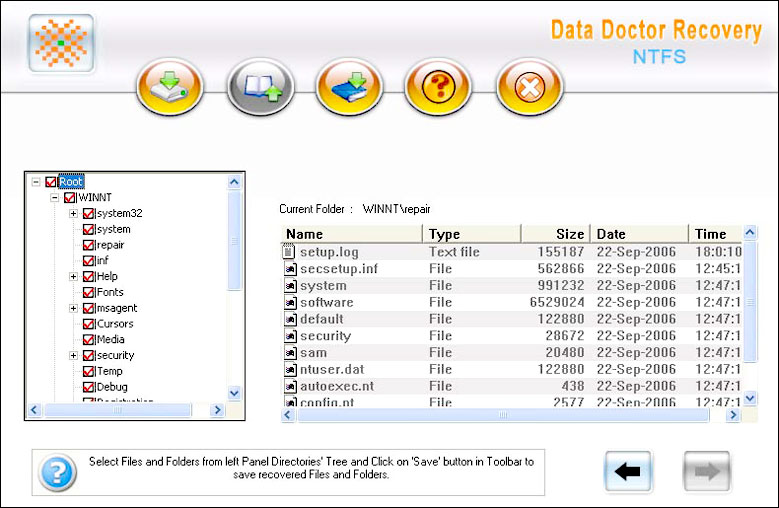Select the ntuser.dat file name
This screenshot has height=508, width=779.
[332, 369]
